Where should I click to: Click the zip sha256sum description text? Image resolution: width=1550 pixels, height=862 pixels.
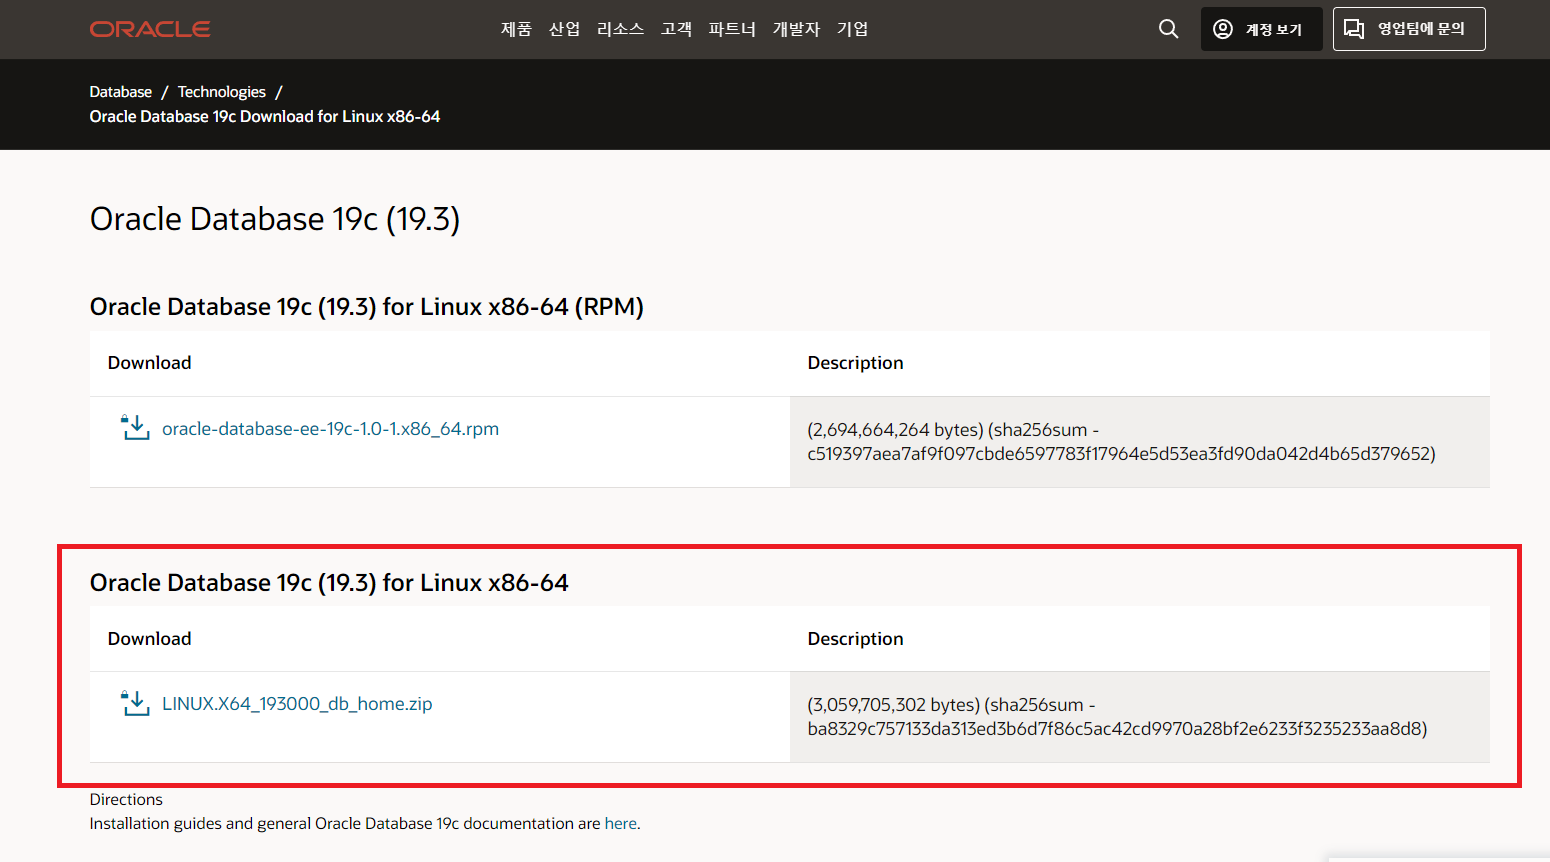(1117, 717)
